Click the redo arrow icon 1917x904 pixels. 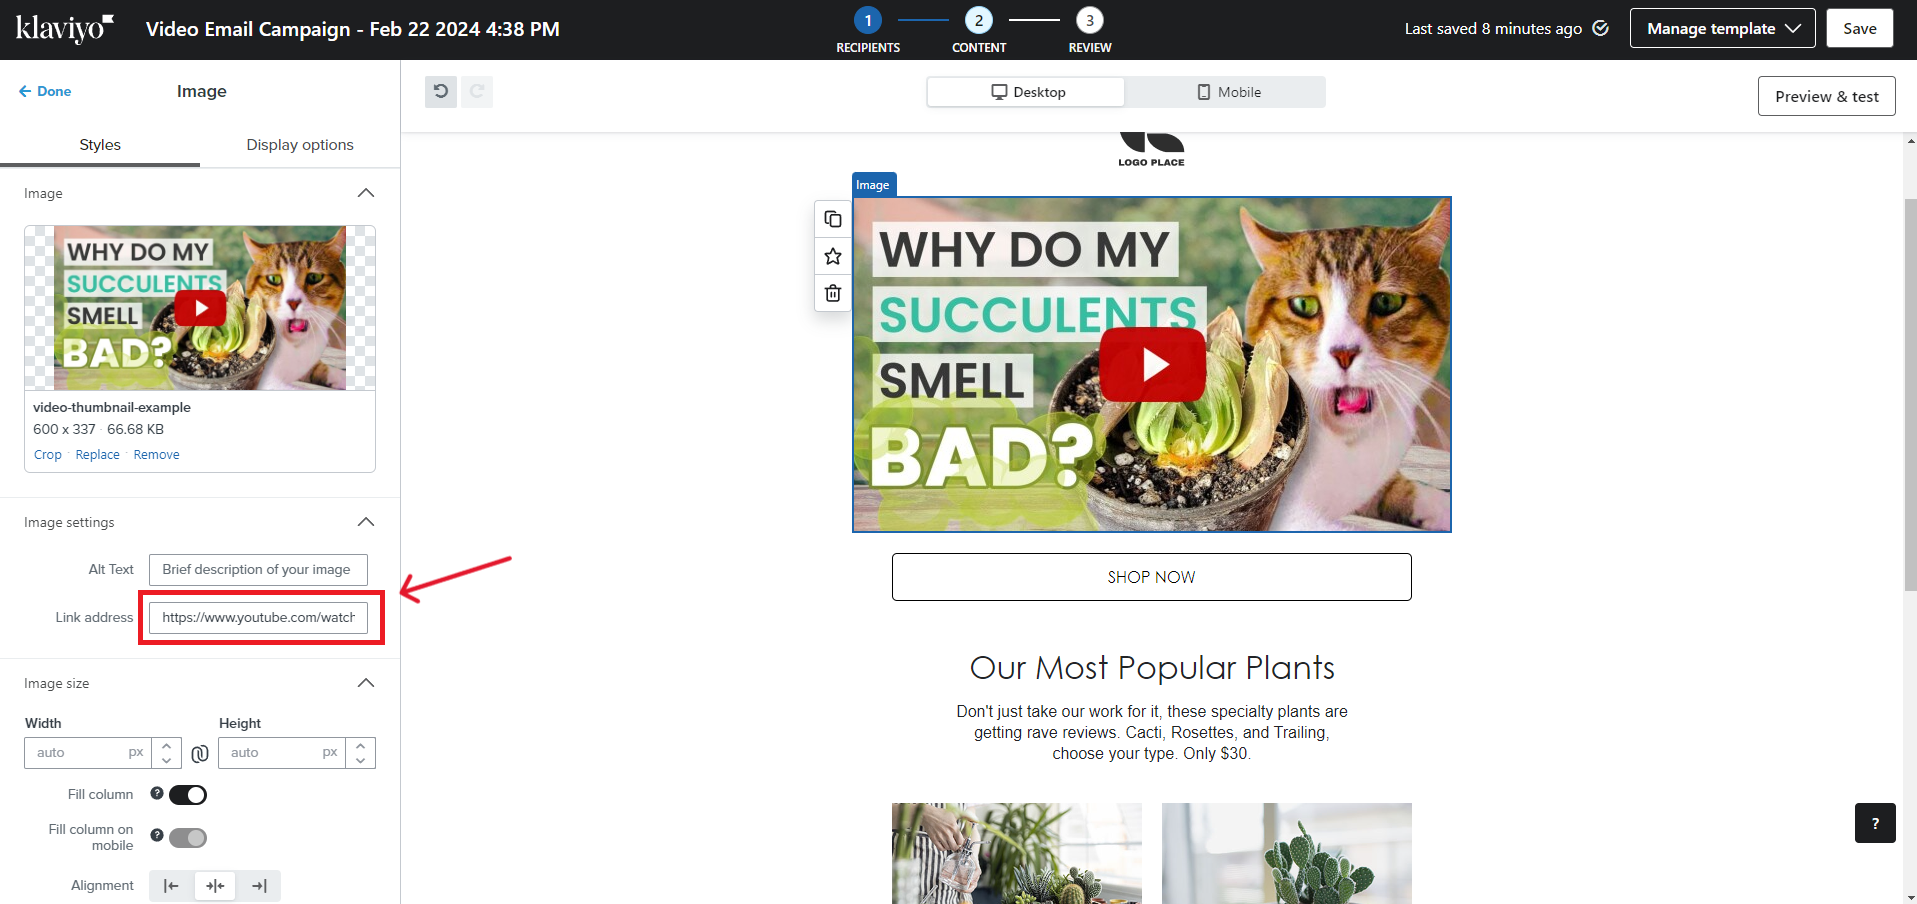(477, 92)
